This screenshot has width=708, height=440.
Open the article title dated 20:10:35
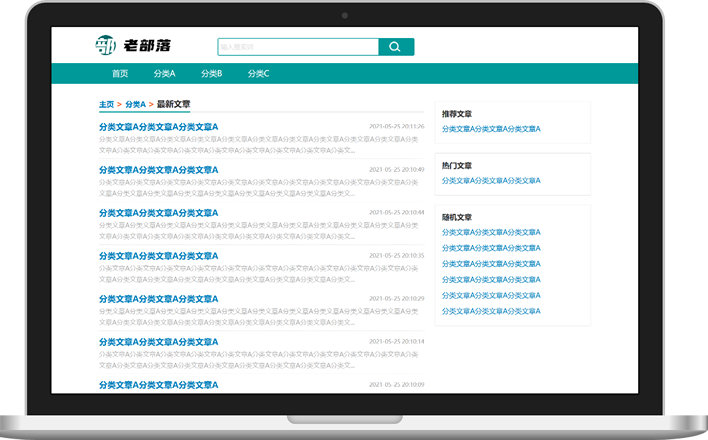(x=158, y=256)
